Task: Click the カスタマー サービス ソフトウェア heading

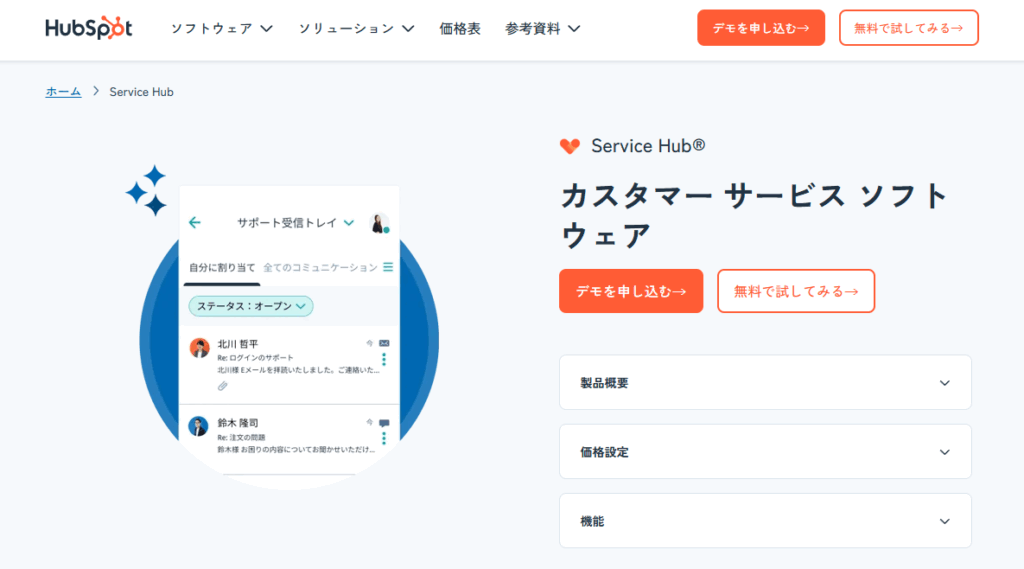Action: (755, 216)
